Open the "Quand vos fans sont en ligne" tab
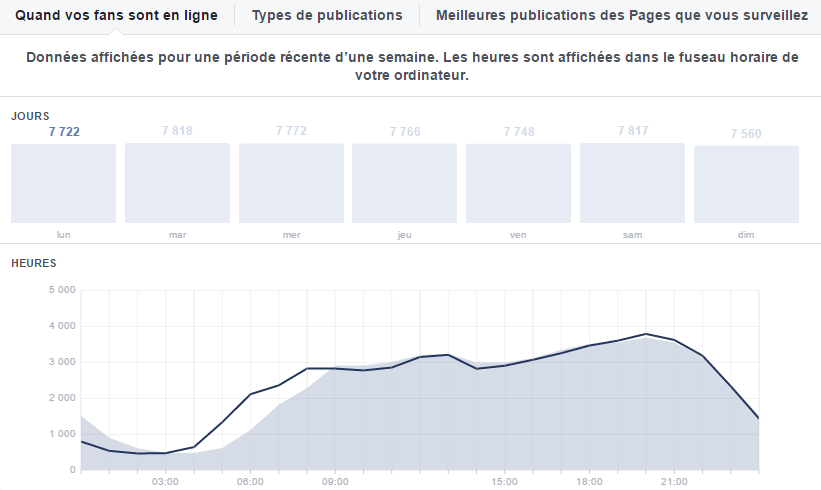The height and width of the screenshot is (490, 821). [x=116, y=16]
